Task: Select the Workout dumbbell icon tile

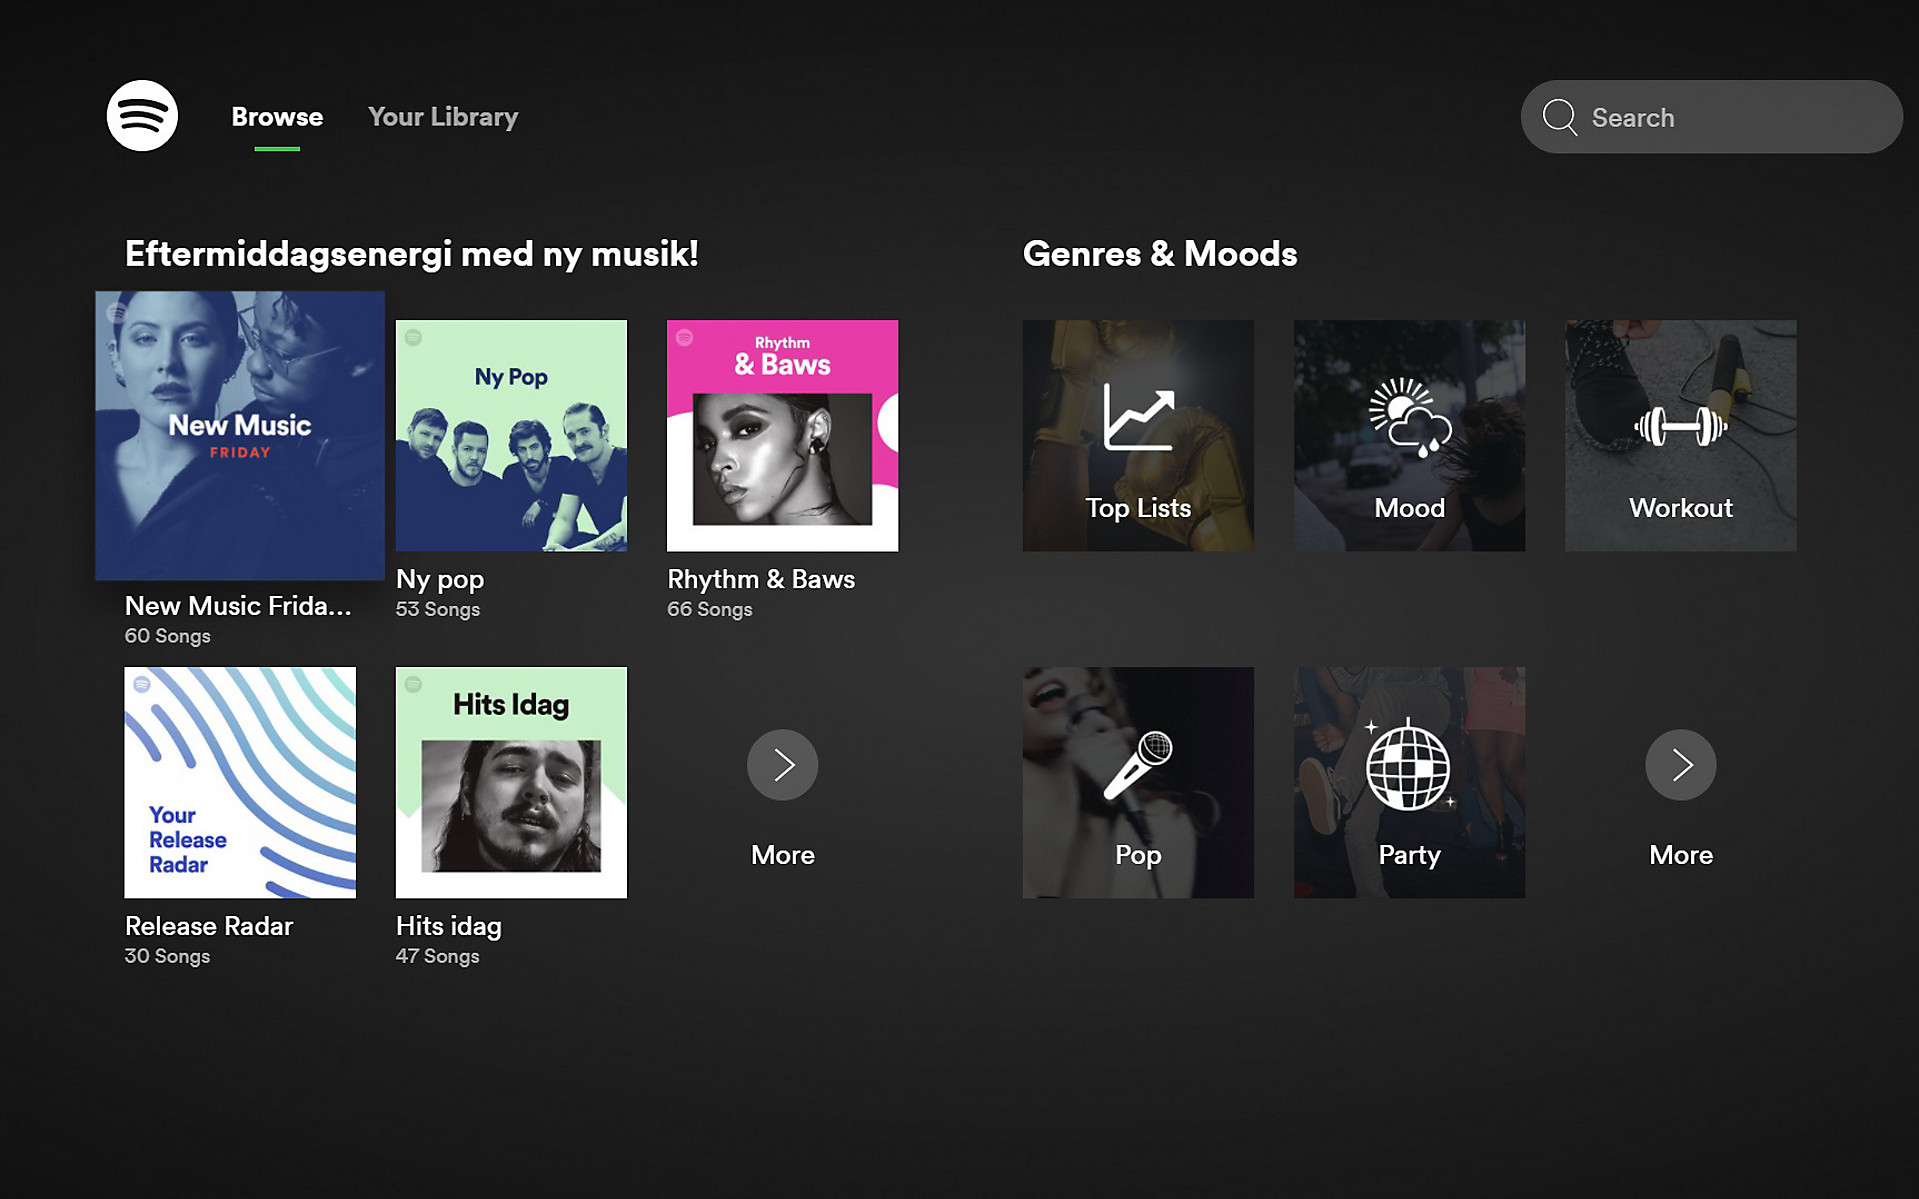Action: (1680, 435)
